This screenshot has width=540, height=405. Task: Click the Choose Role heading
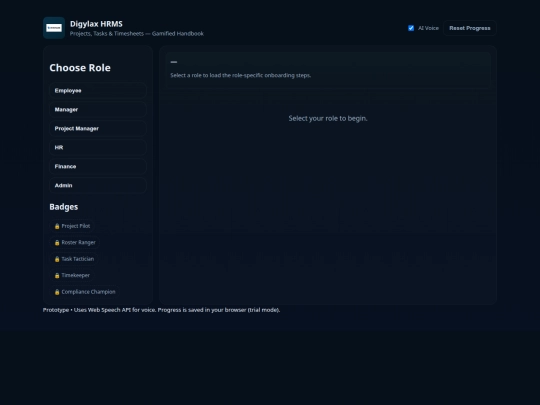coord(80,68)
